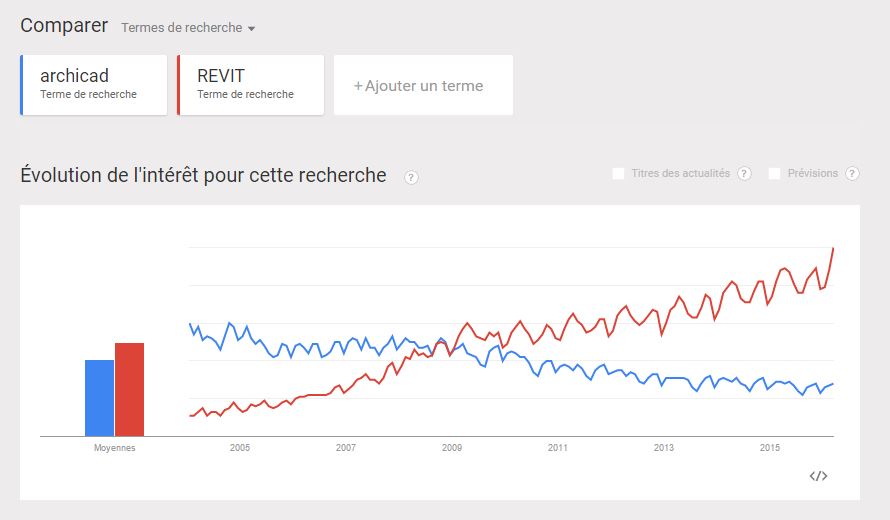890x520 pixels.
Task: Click the red REVIT average bar
Action: point(130,390)
